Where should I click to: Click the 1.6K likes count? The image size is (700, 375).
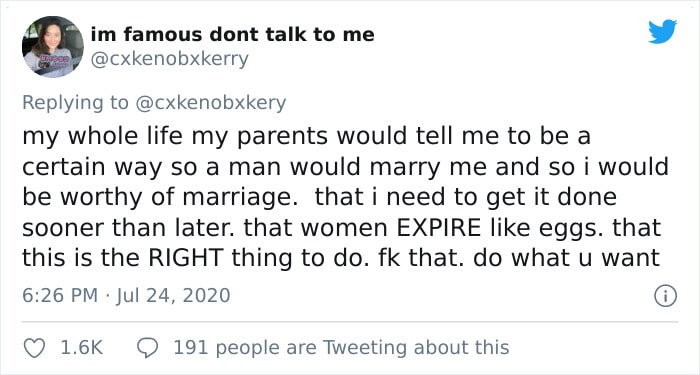tap(81, 347)
